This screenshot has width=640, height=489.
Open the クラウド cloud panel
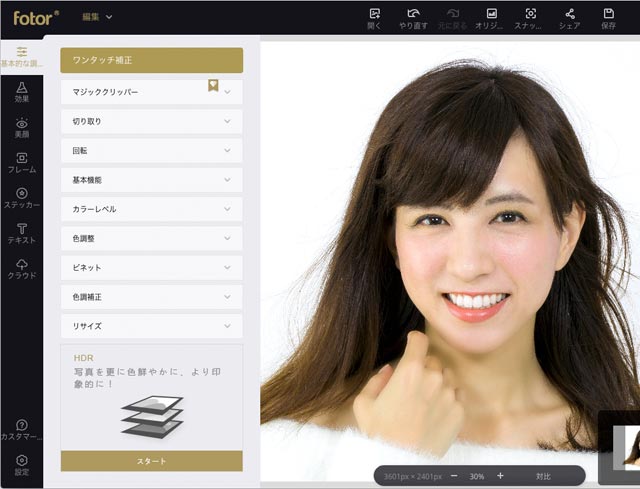22,269
